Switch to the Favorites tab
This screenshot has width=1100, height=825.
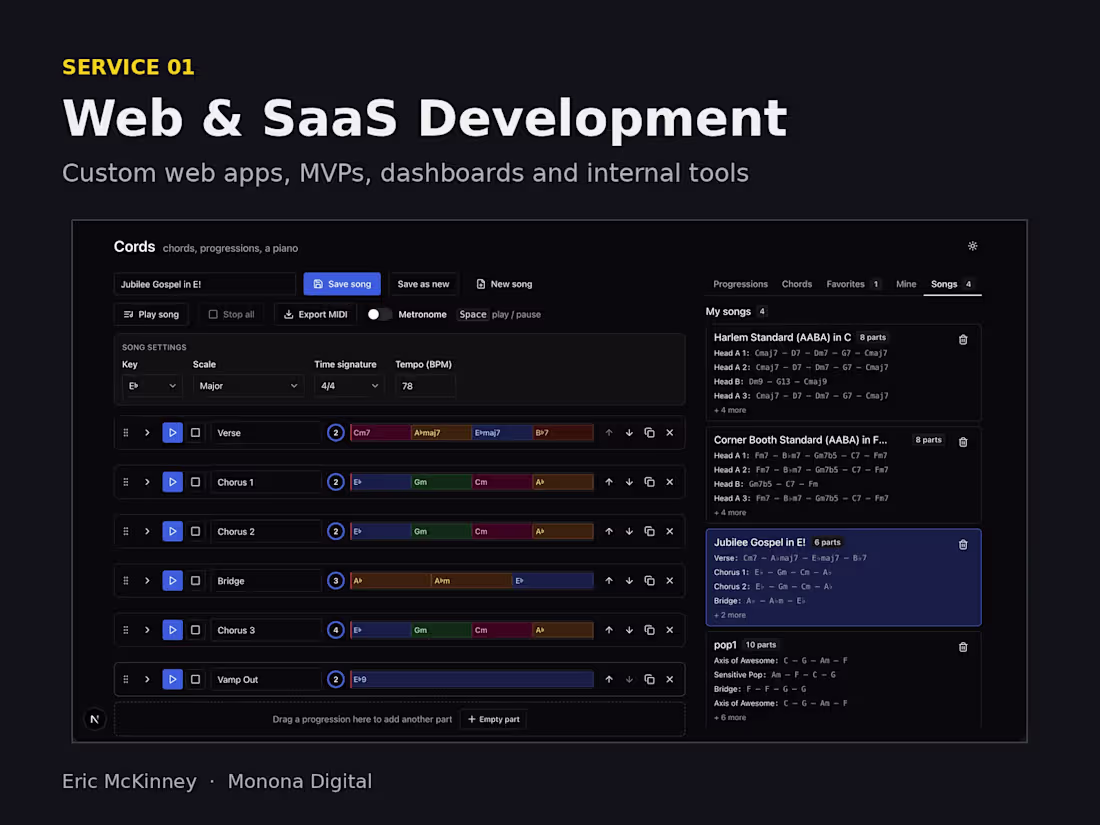[x=853, y=284]
